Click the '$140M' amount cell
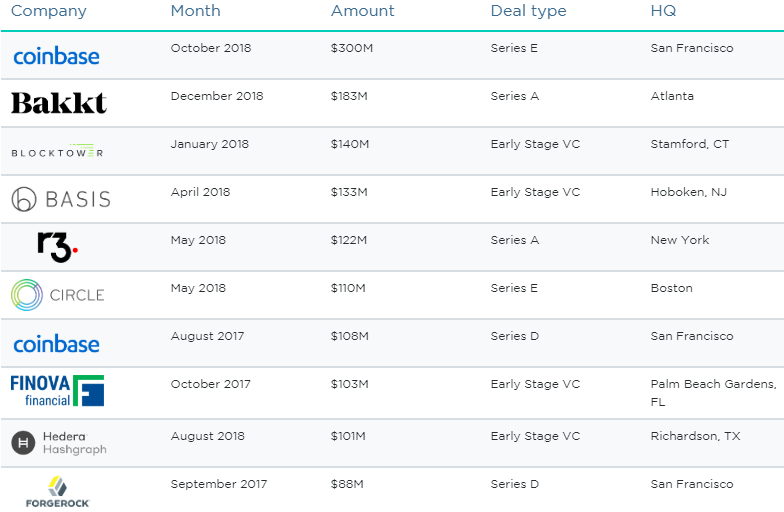 point(350,144)
